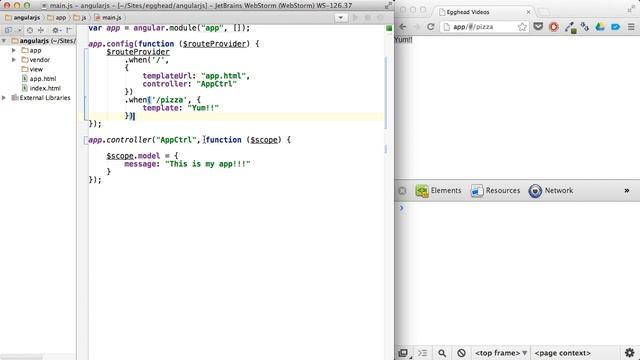Viewport: 640px width, 360px height.
Task: Open the eyedropper color picker extension
Action: (x=570, y=27)
